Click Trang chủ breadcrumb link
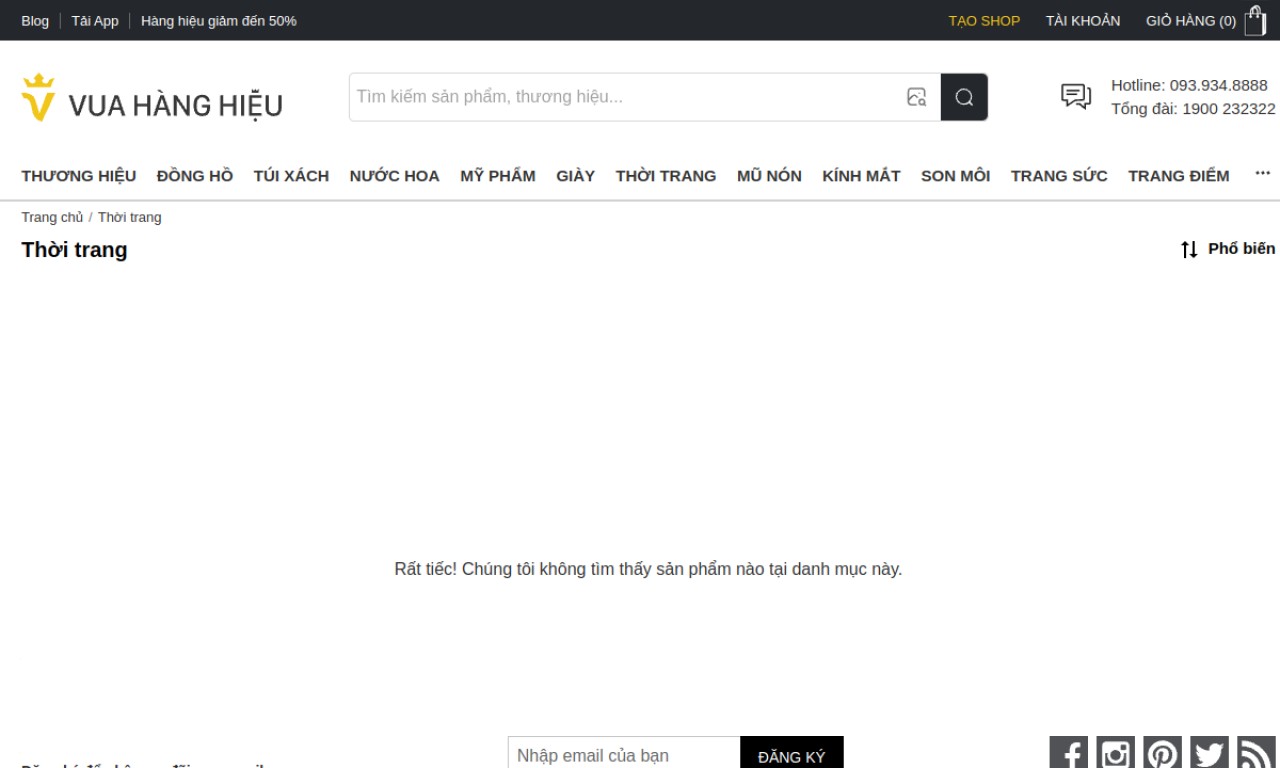Screen dimensions: 1280x768 pyautogui.click(x=52, y=217)
